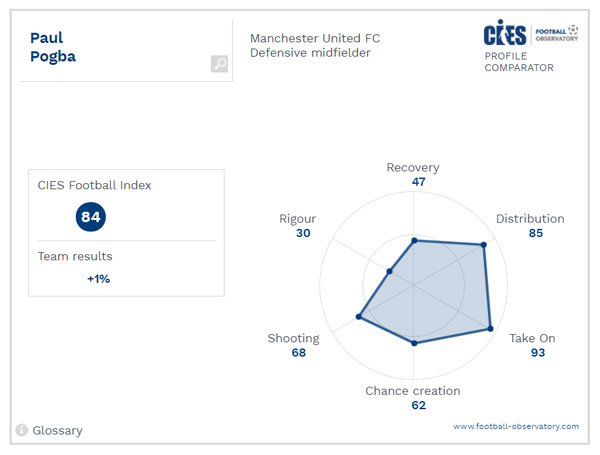Click the Distribution data point on radar

click(x=484, y=245)
